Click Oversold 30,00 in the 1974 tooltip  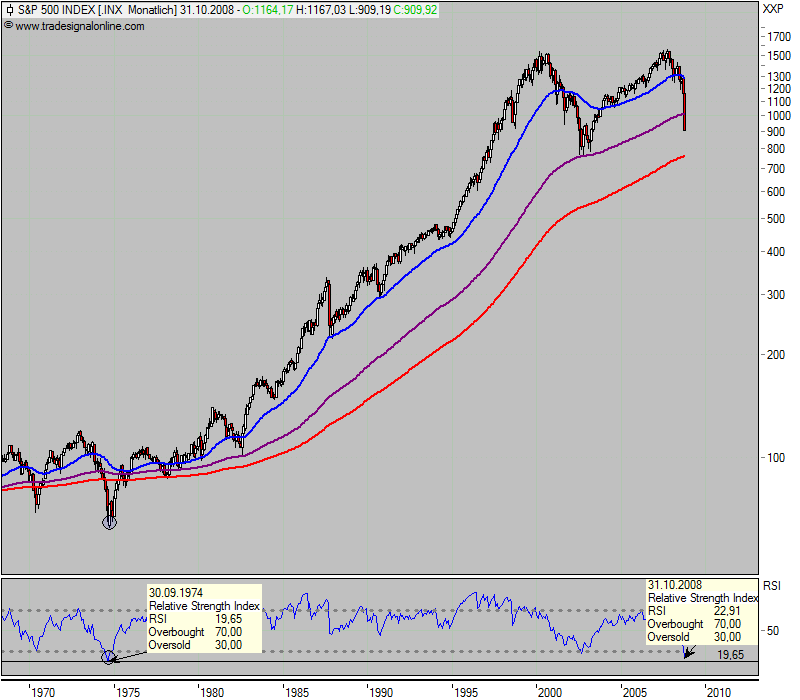click(x=195, y=645)
